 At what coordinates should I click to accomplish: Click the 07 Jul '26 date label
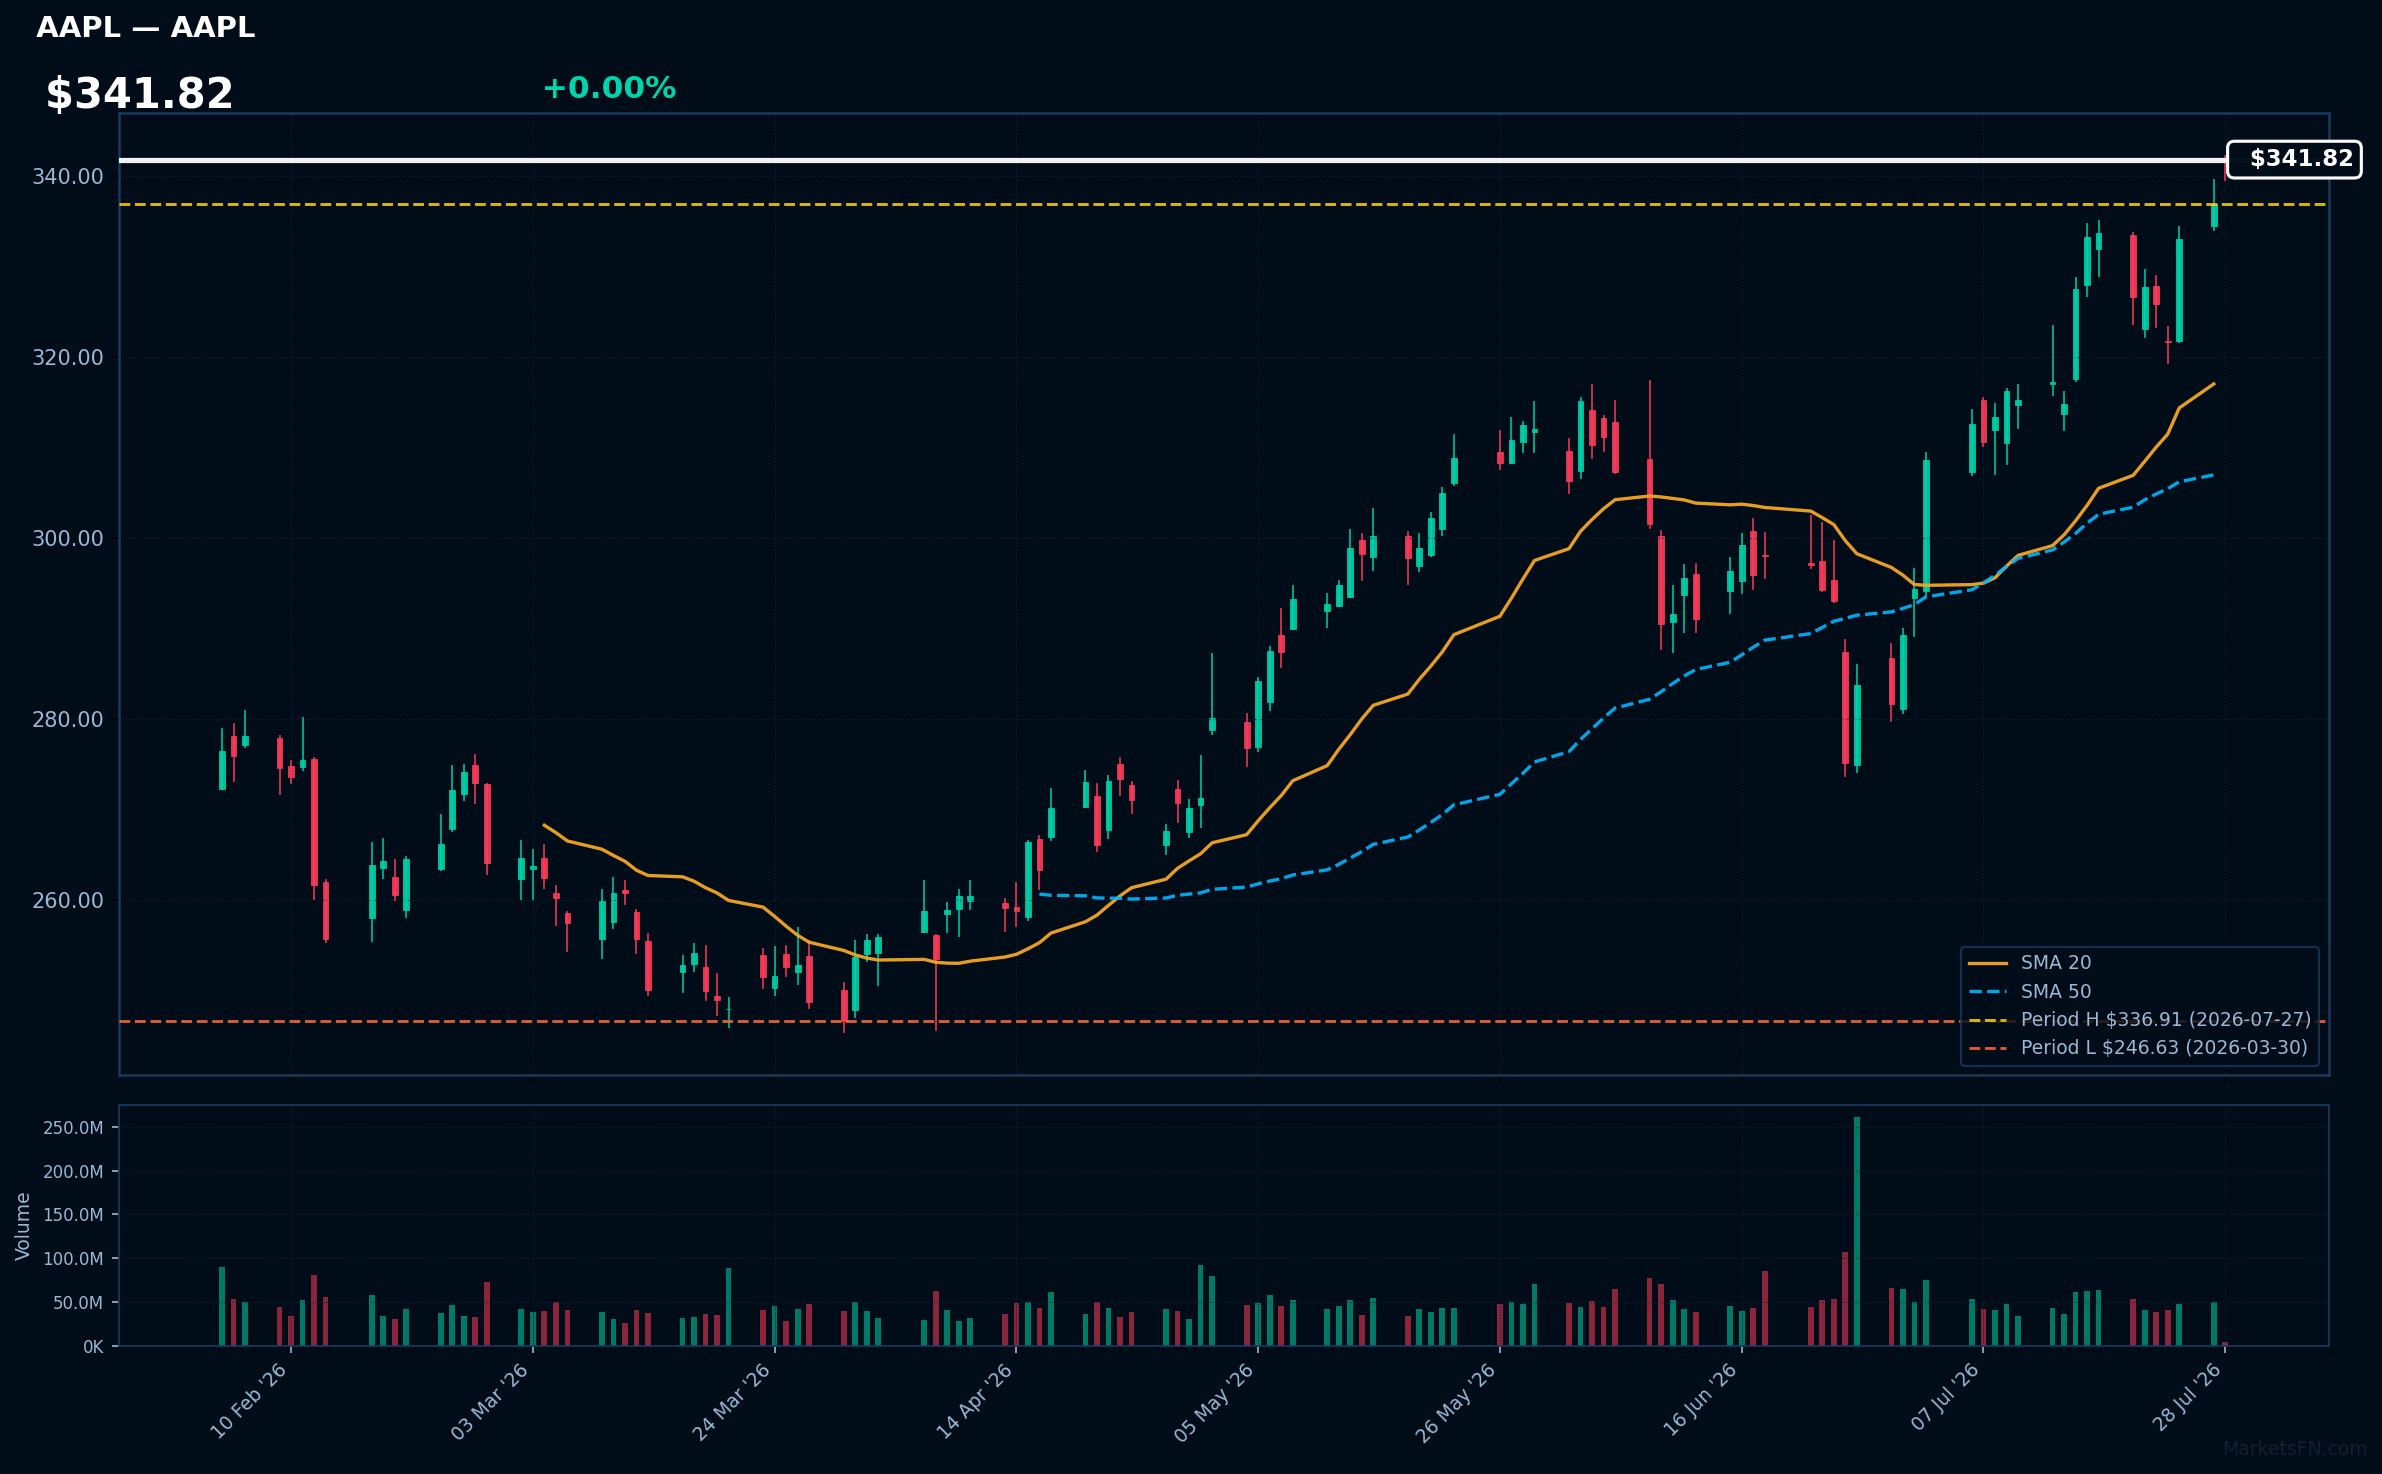1945,1396
